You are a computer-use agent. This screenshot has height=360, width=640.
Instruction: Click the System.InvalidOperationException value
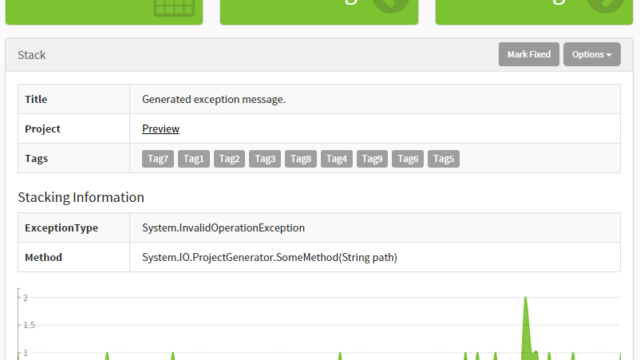[x=223, y=228]
